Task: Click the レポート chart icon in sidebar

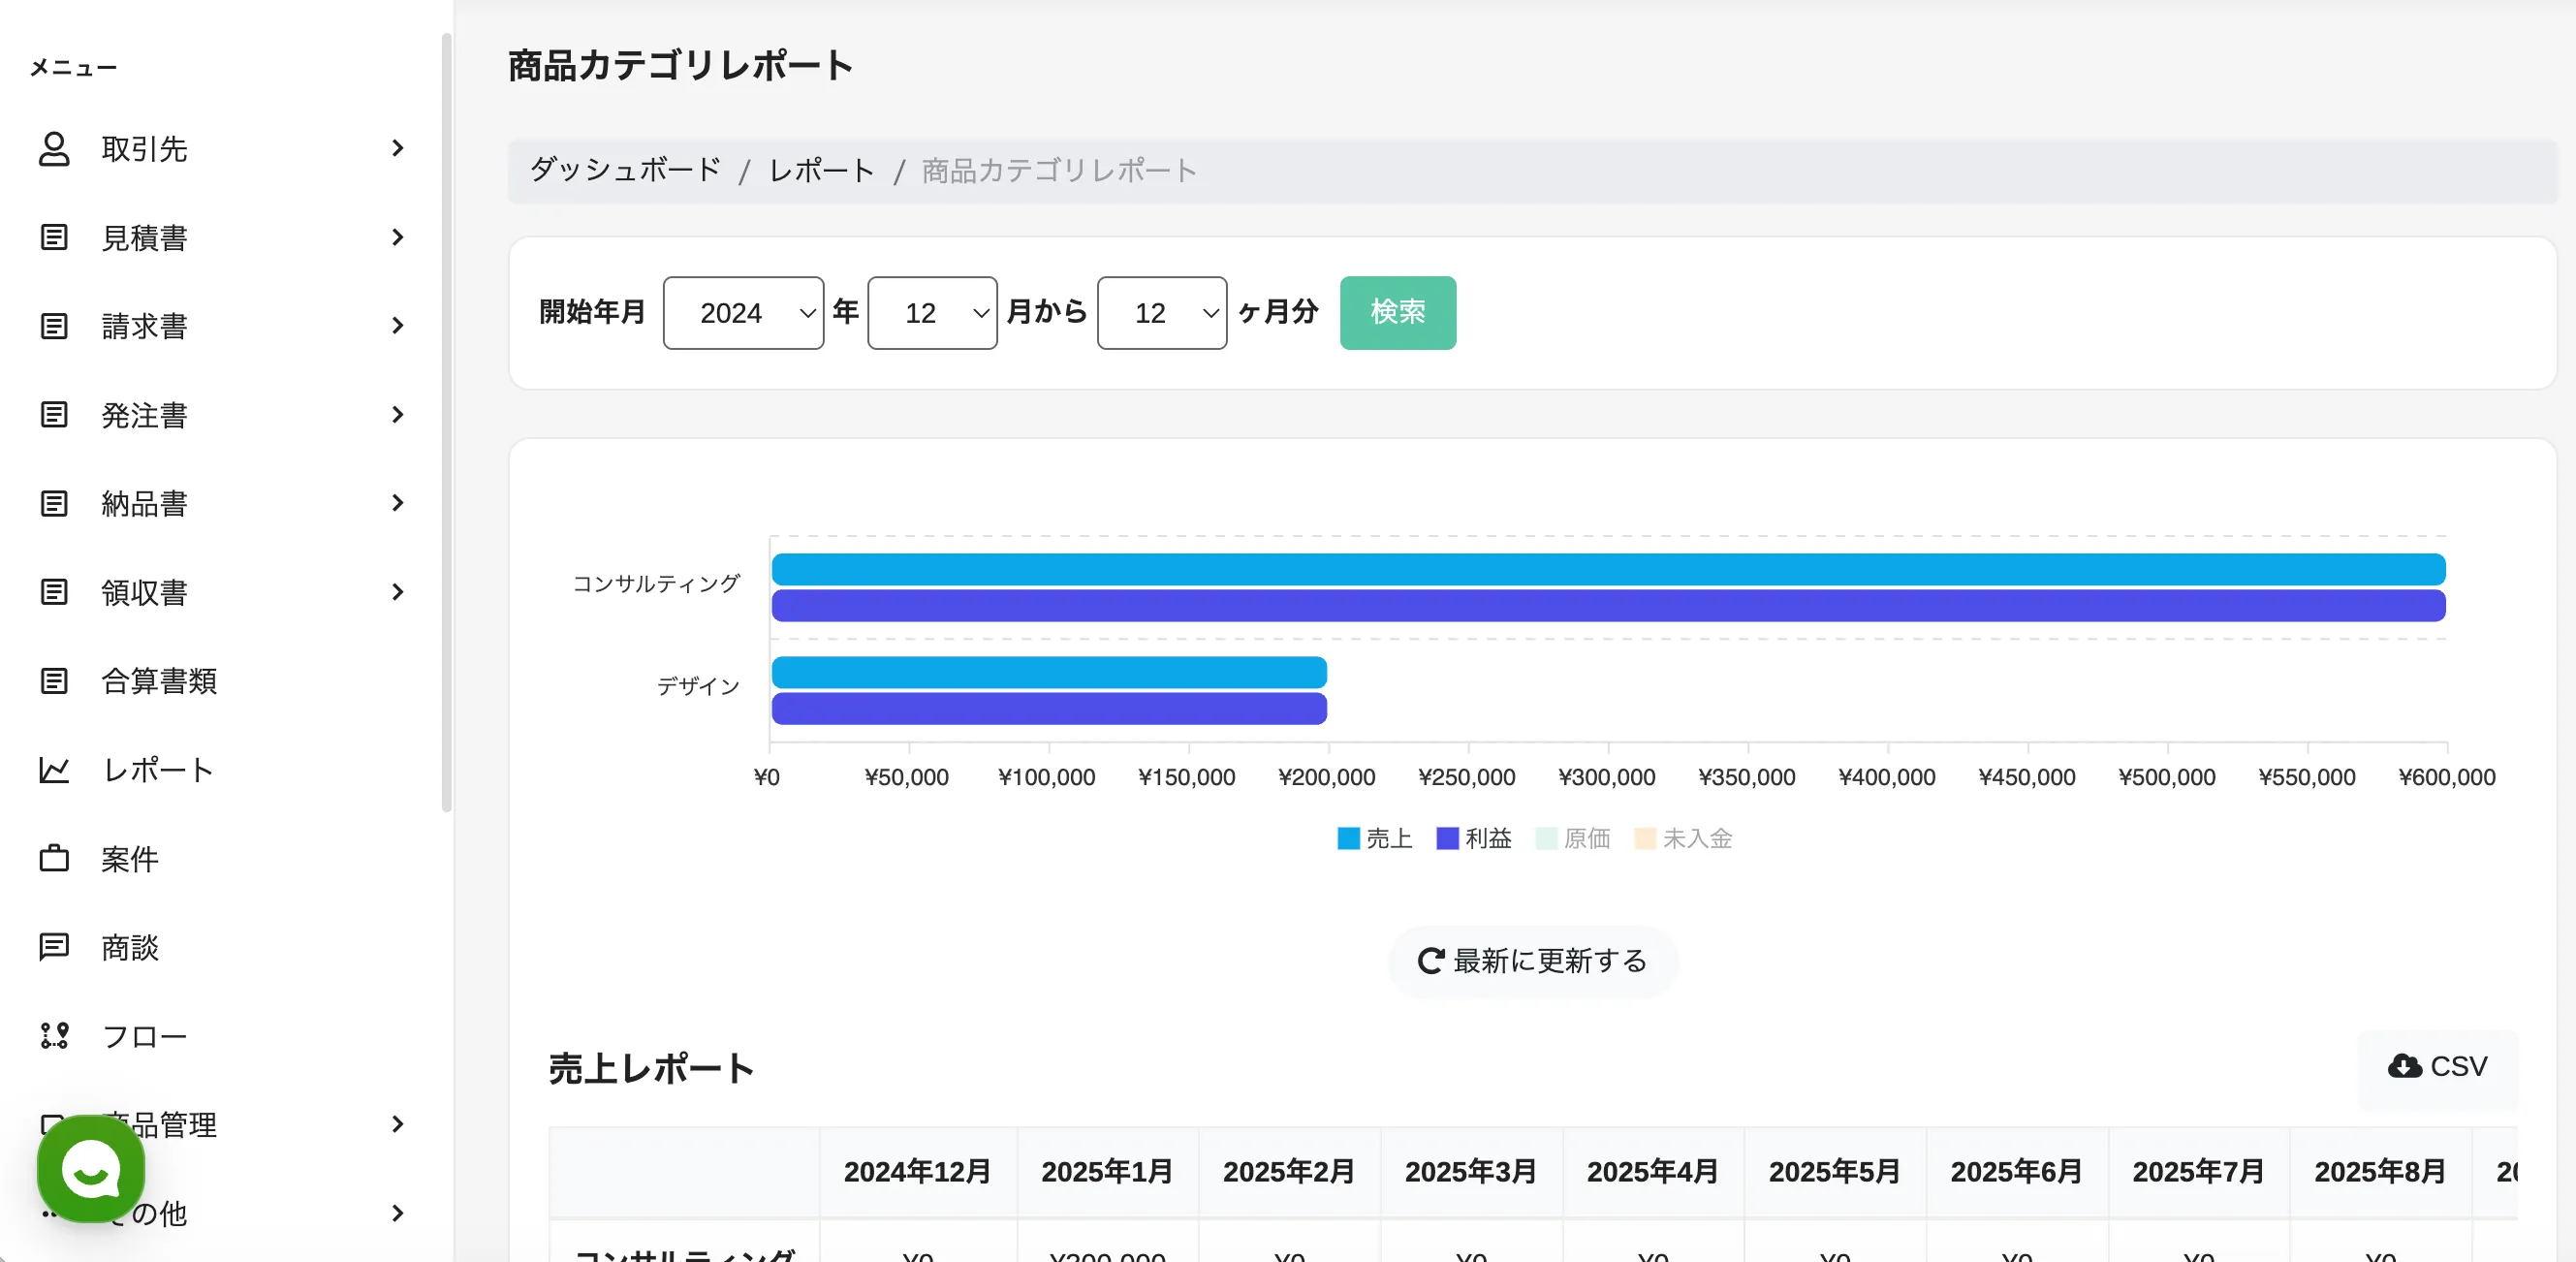Action: pos(54,770)
